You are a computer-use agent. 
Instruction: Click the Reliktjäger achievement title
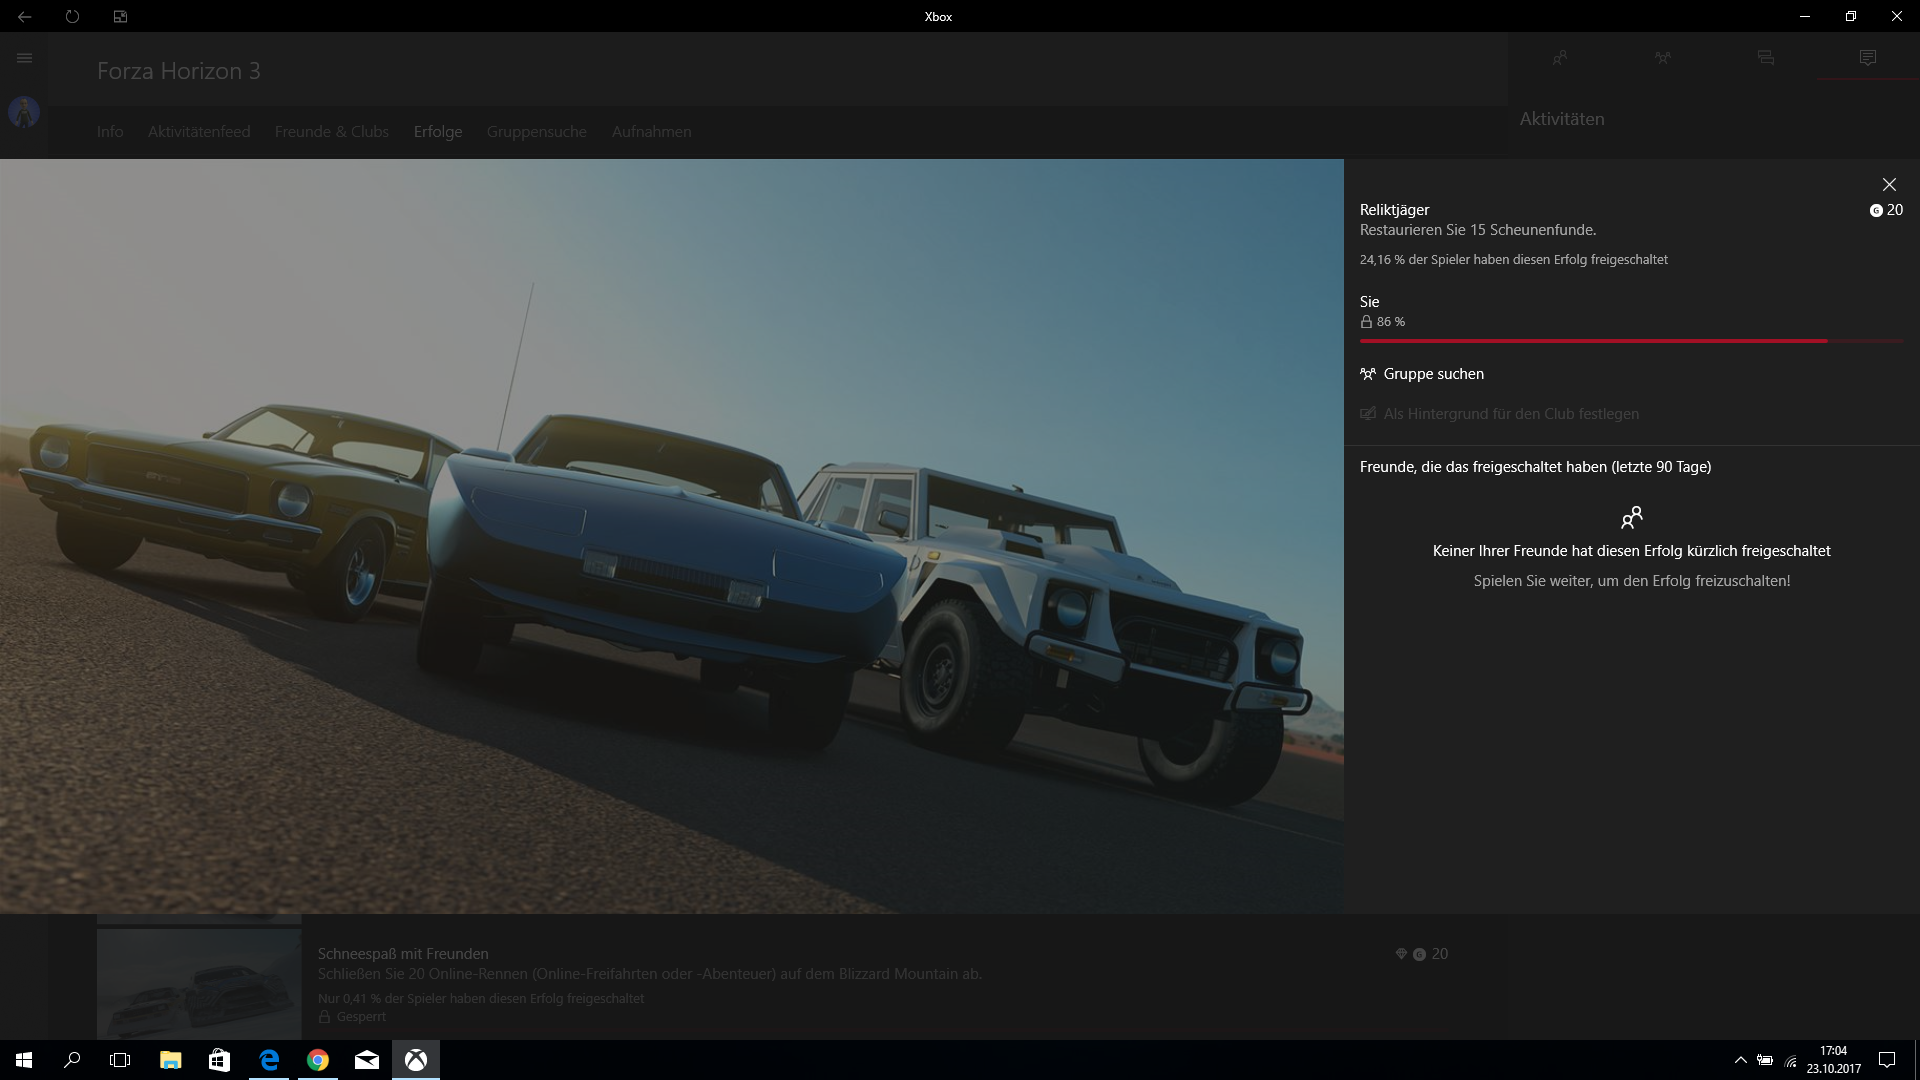tap(1394, 210)
